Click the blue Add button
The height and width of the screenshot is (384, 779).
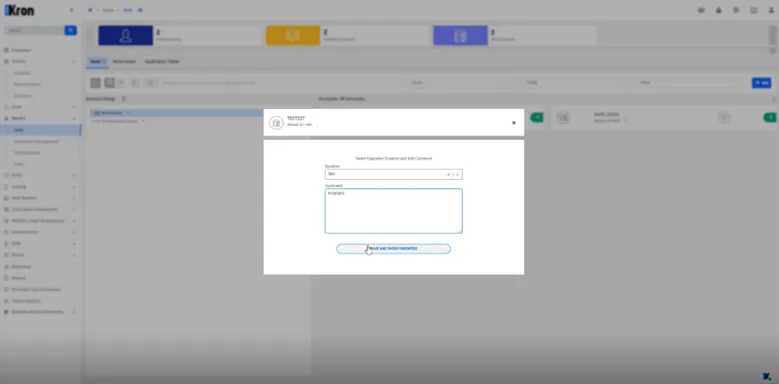coord(761,82)
